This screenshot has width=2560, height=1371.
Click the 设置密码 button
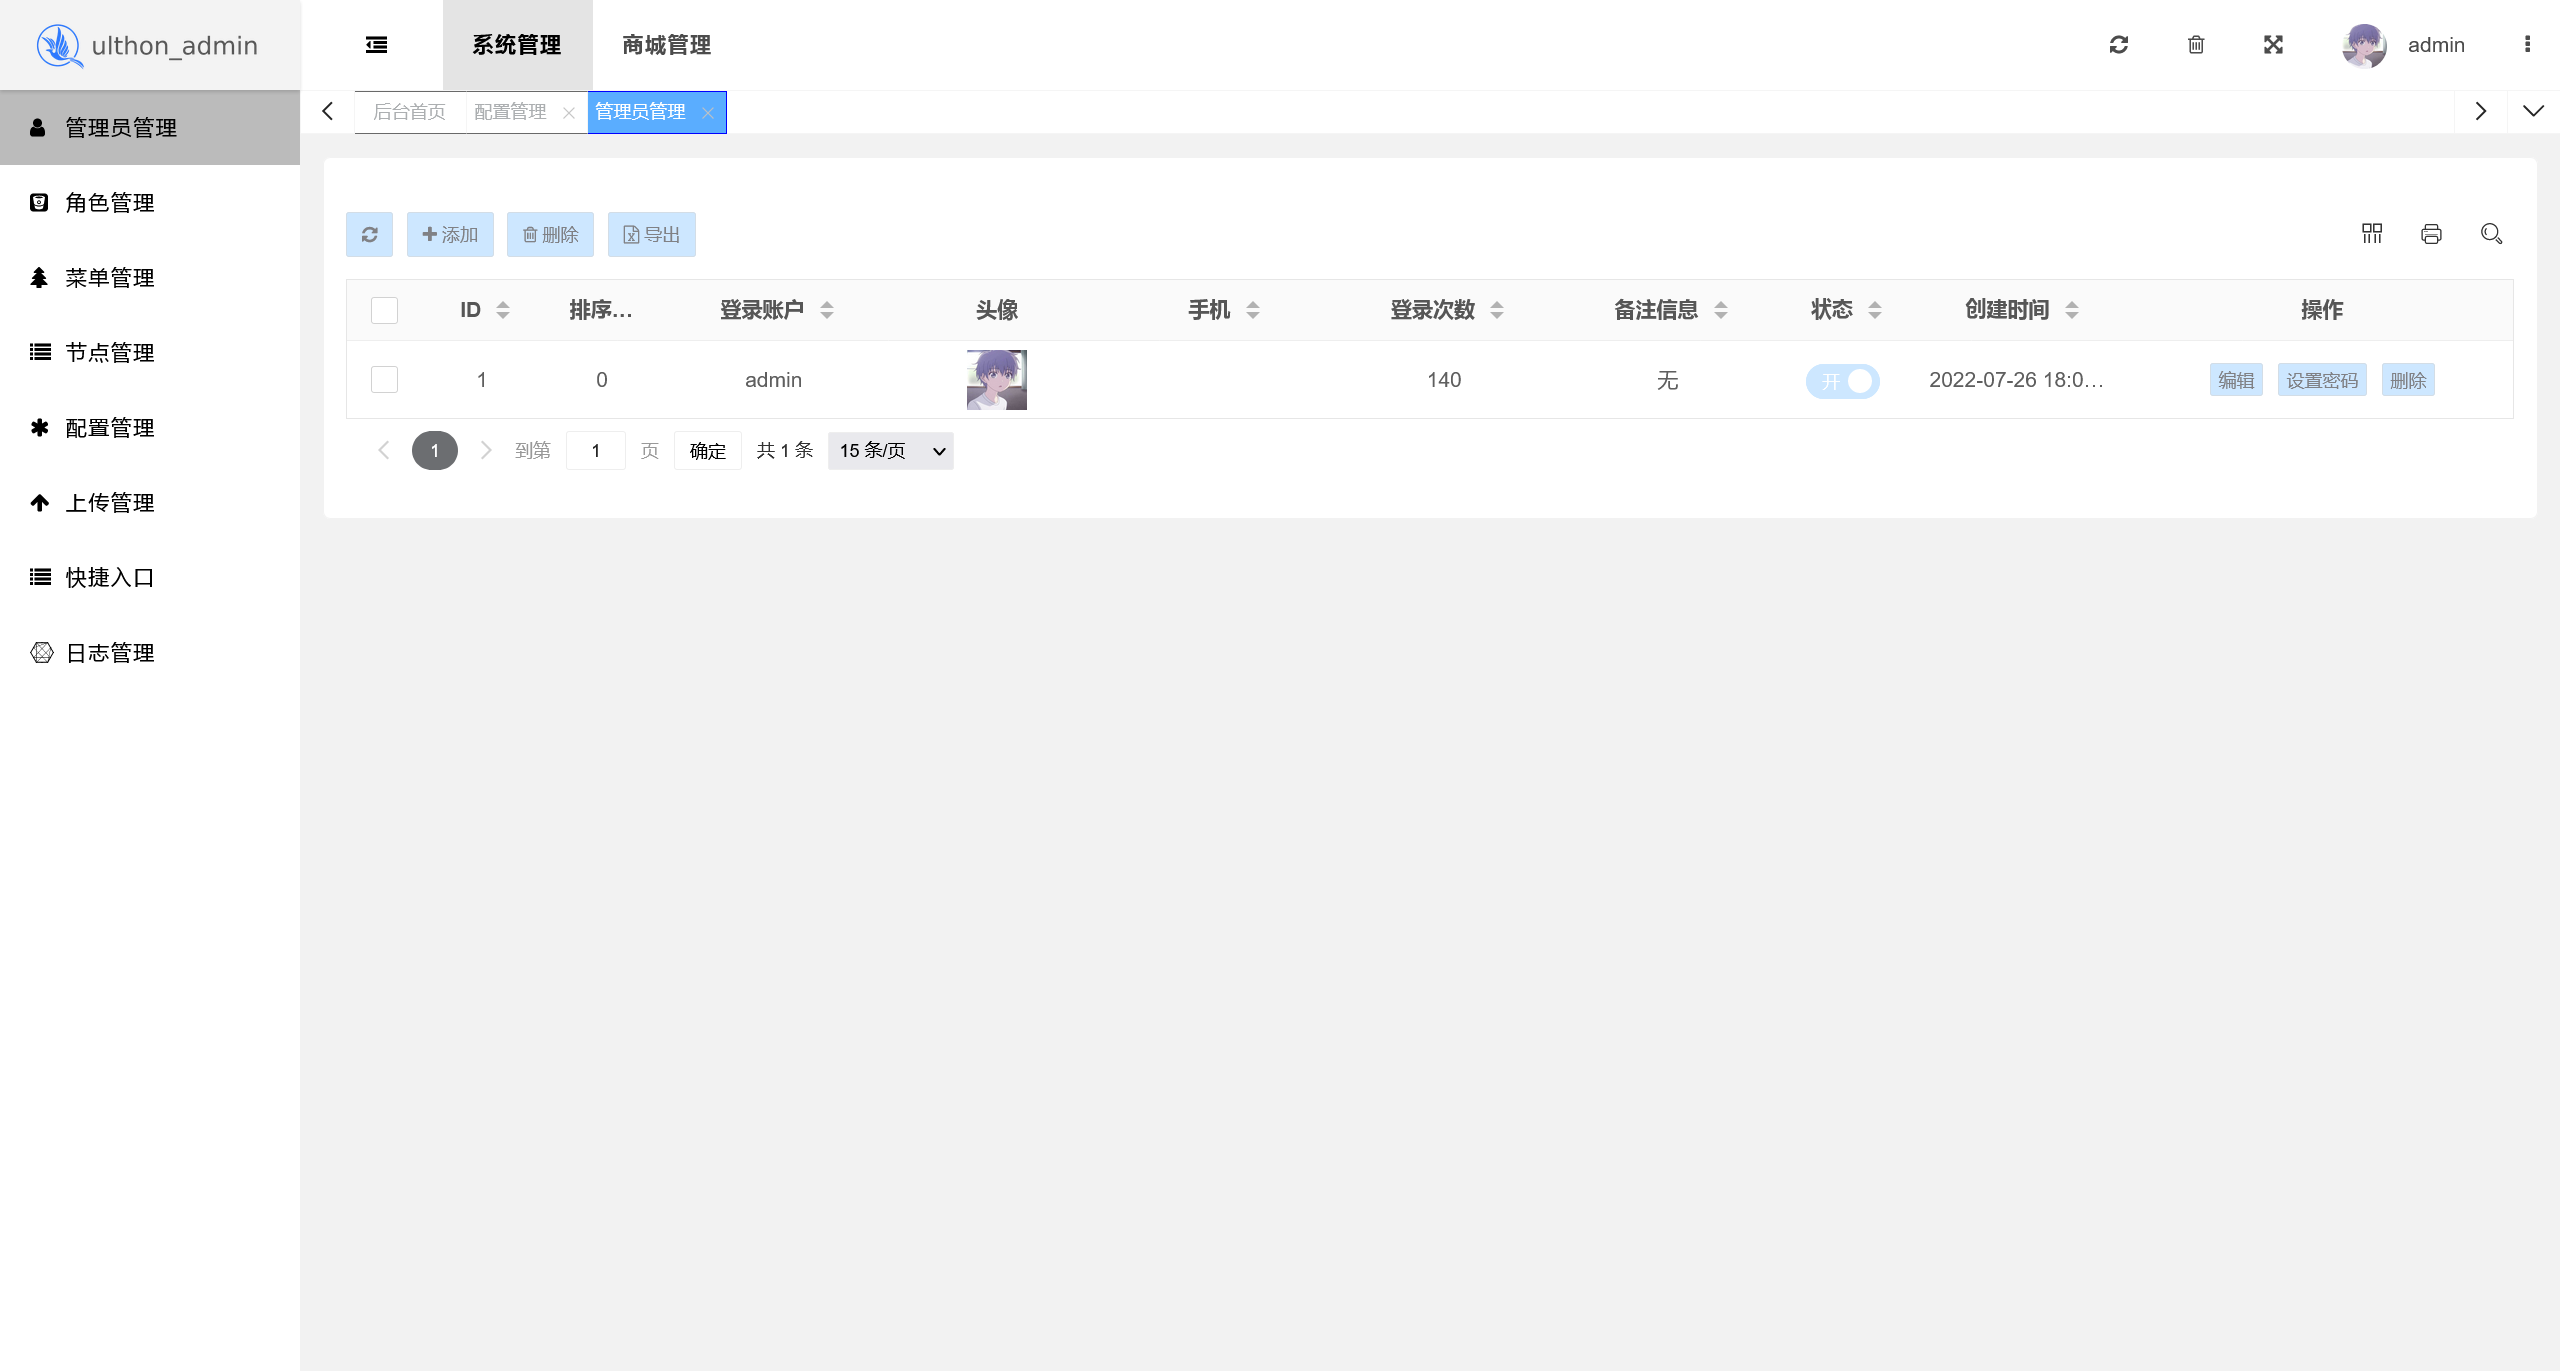(x=2322, y=380)
